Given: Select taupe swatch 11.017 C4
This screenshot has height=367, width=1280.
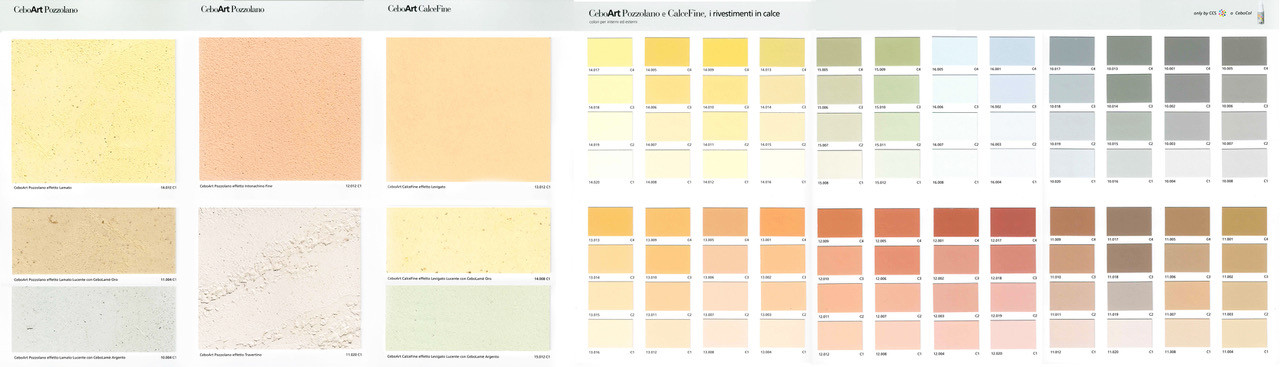Looking at the screenshot, I should 1130,221.
